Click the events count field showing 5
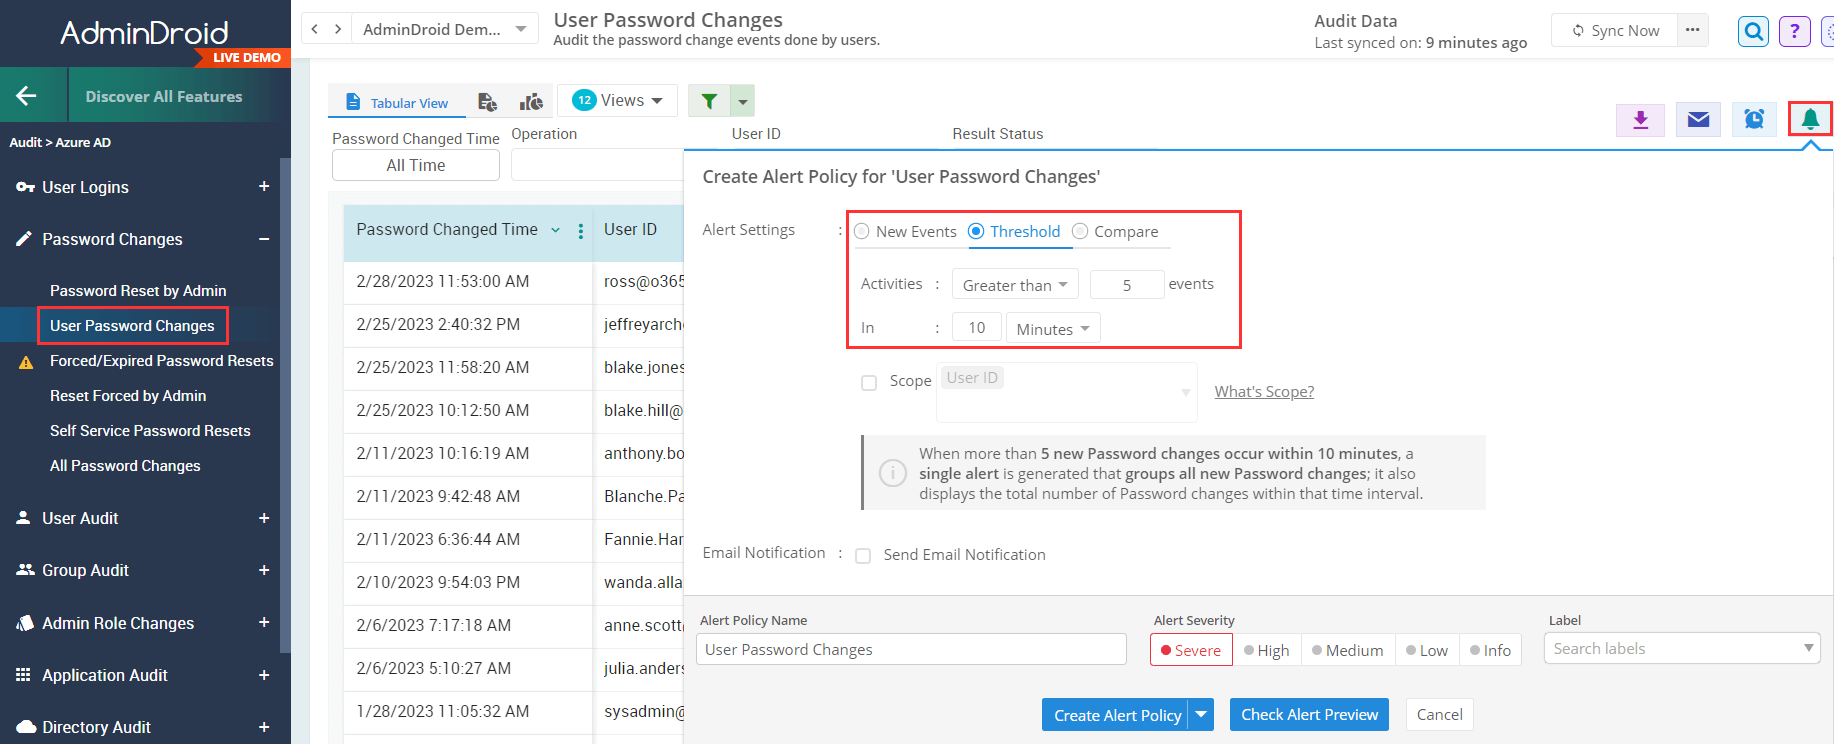This screenshot has width=1834, height=744. click(x=1127, y=285)
